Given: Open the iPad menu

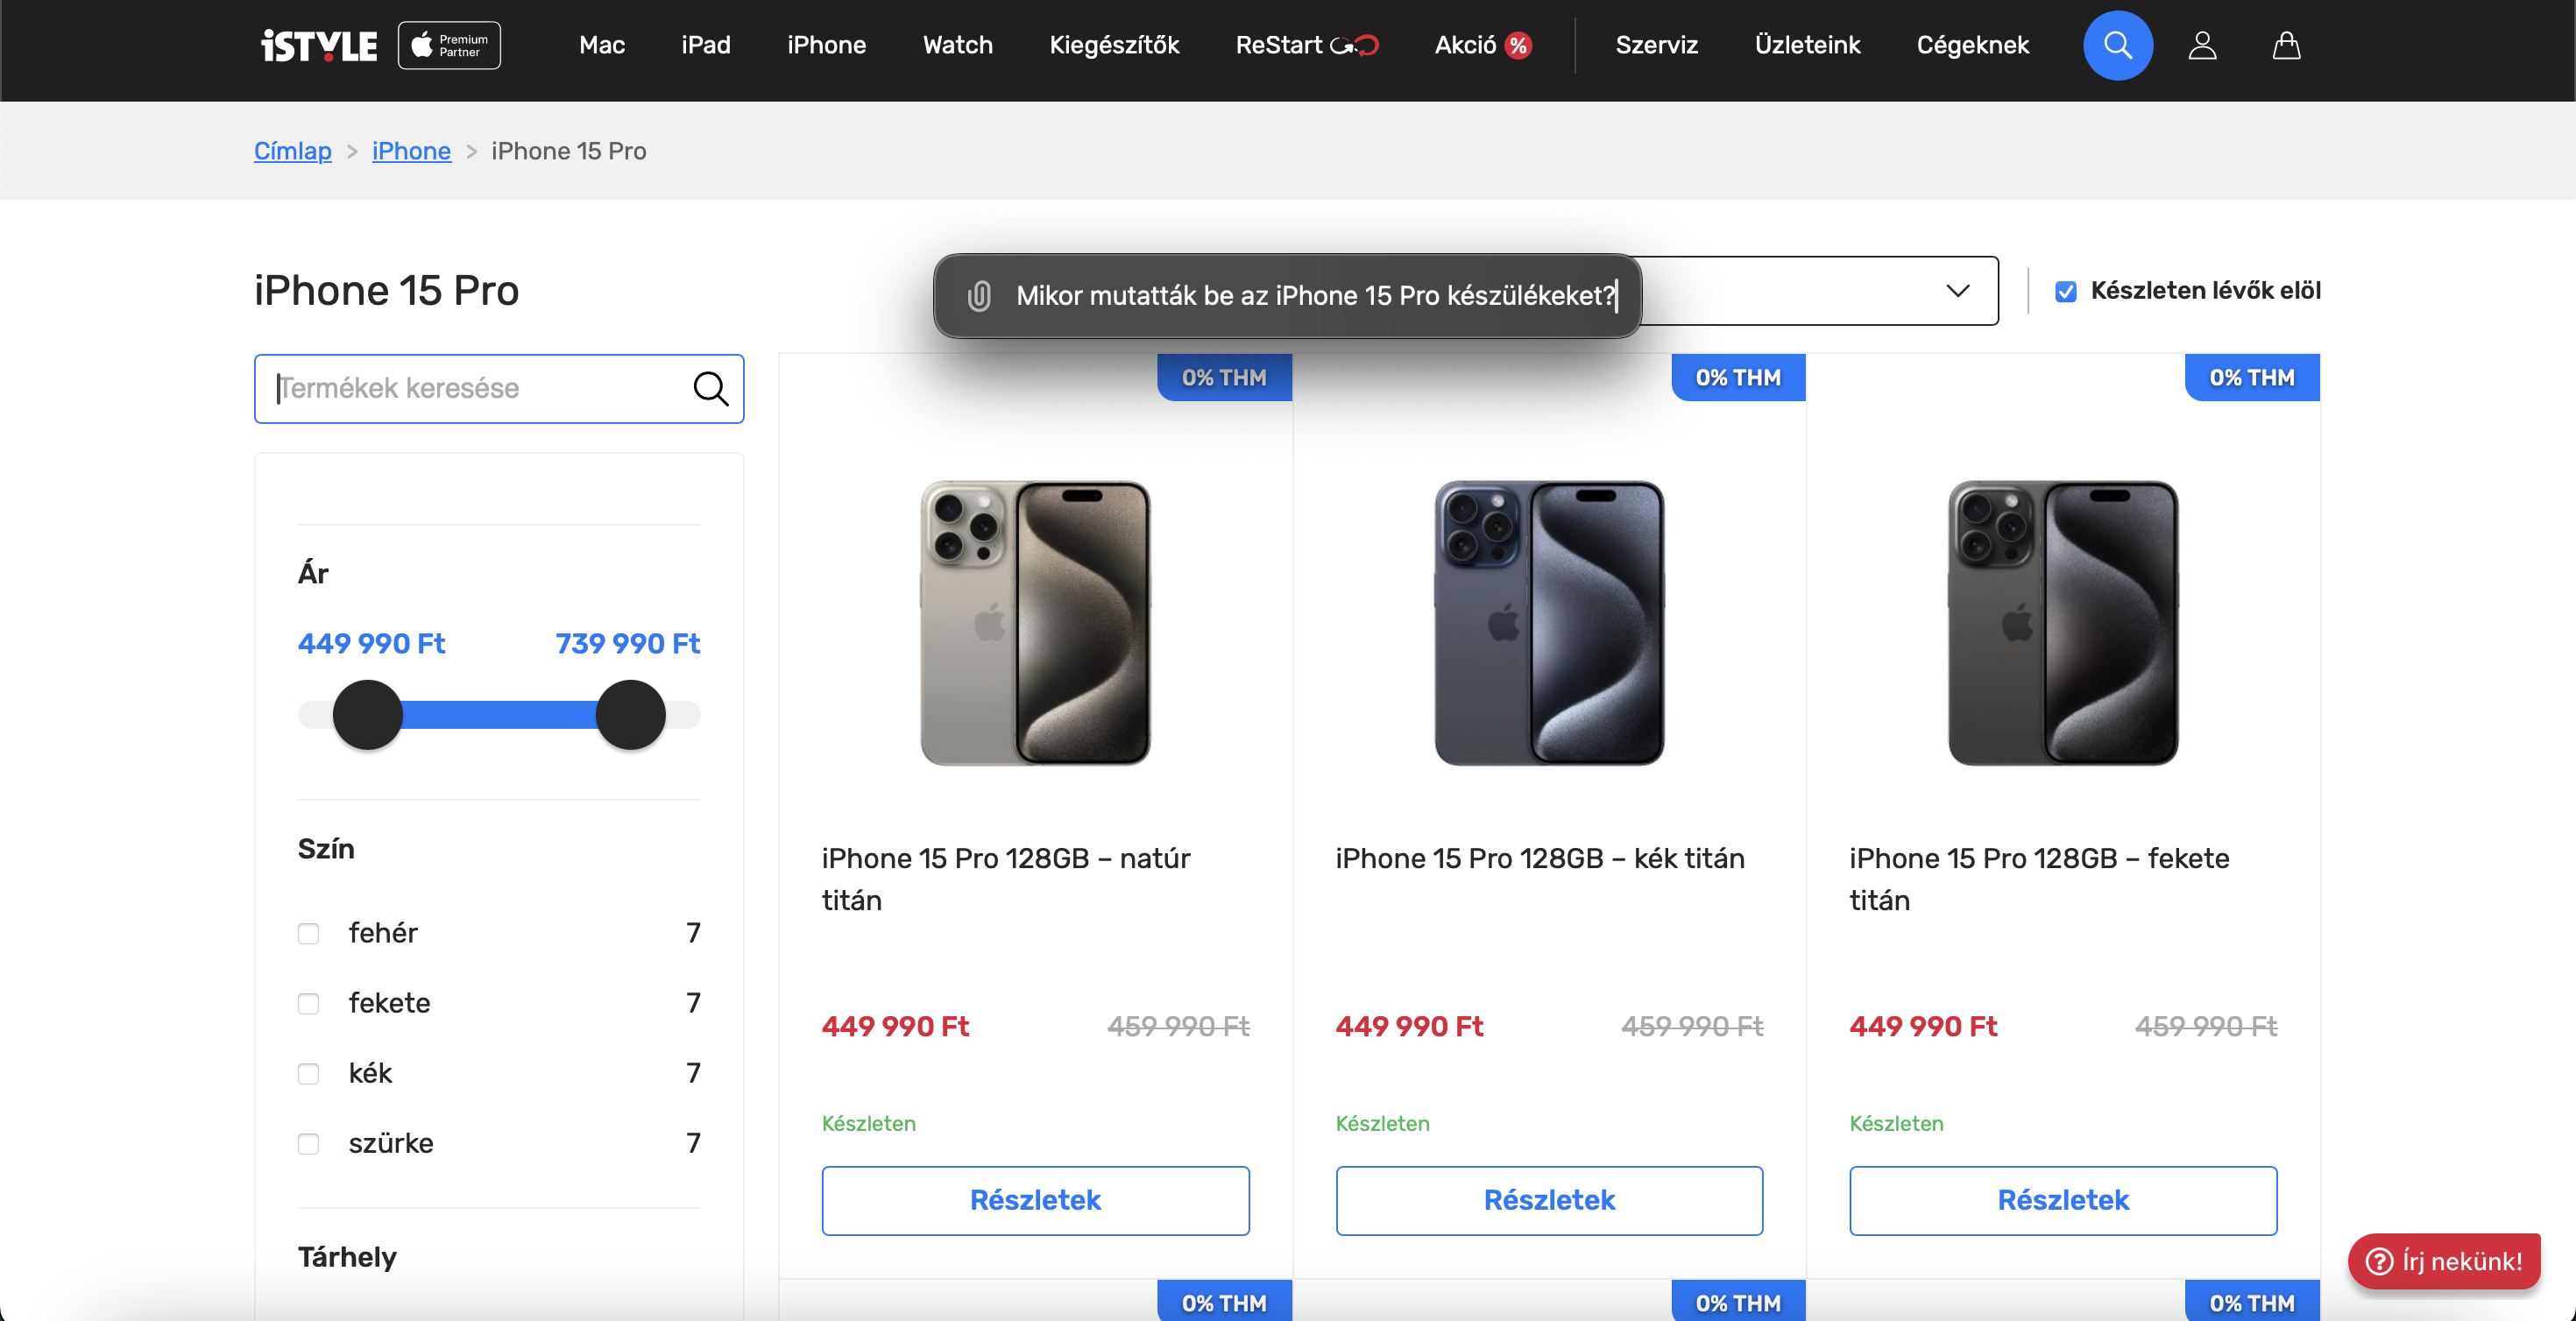Looking at the screenshot, I should (x=705, y=45).
